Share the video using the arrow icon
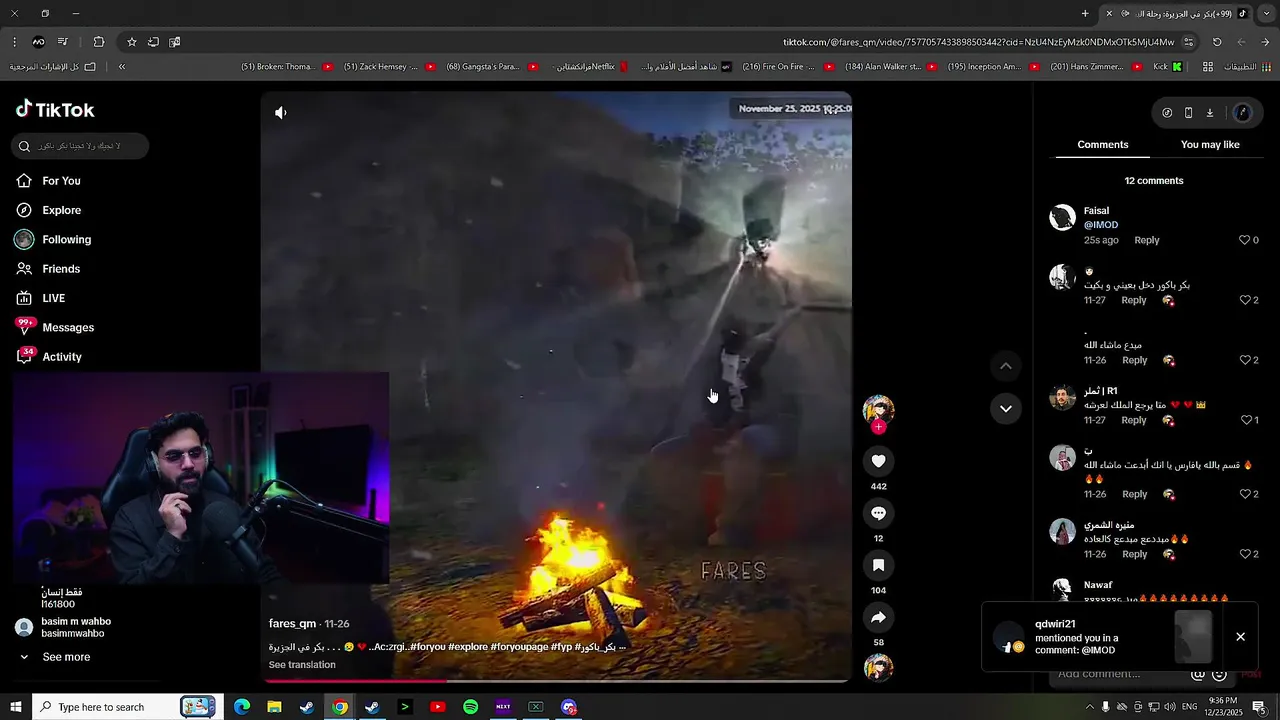Viewport: 1280px width, 720px height. pyautogui.click(x=878, y=617)
